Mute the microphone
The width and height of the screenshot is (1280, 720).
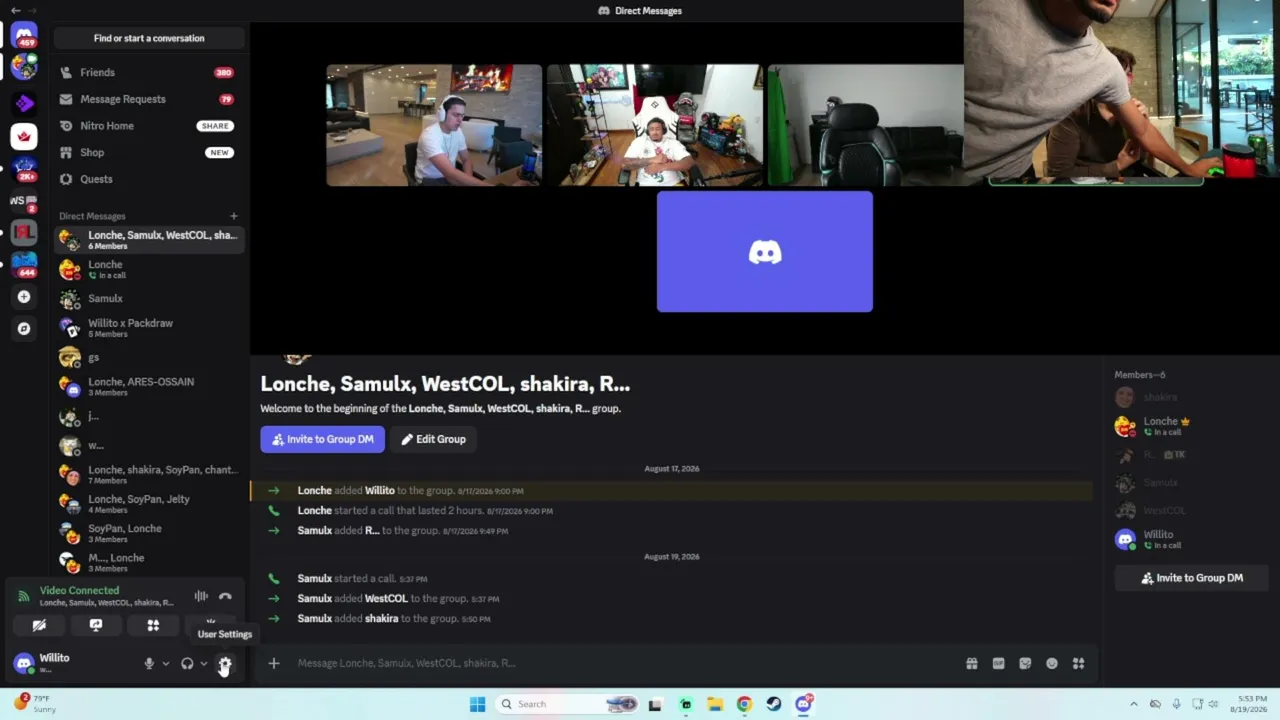coord(149,664)
